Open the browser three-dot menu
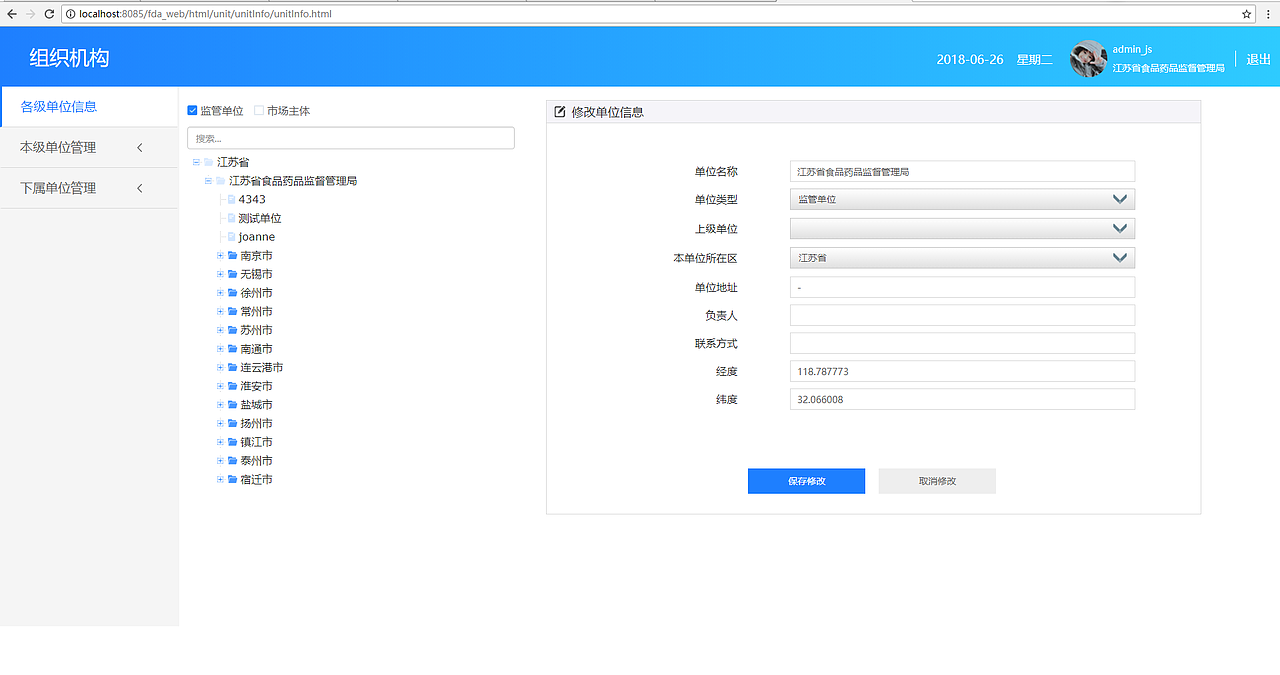 1270,15
